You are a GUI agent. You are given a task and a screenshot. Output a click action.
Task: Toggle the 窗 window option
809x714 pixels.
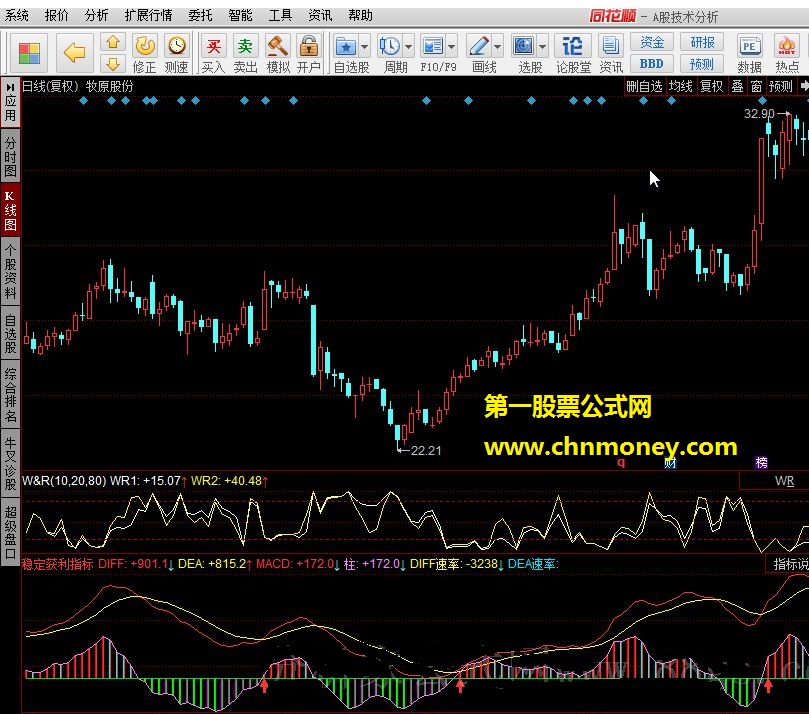coord(756,86)
